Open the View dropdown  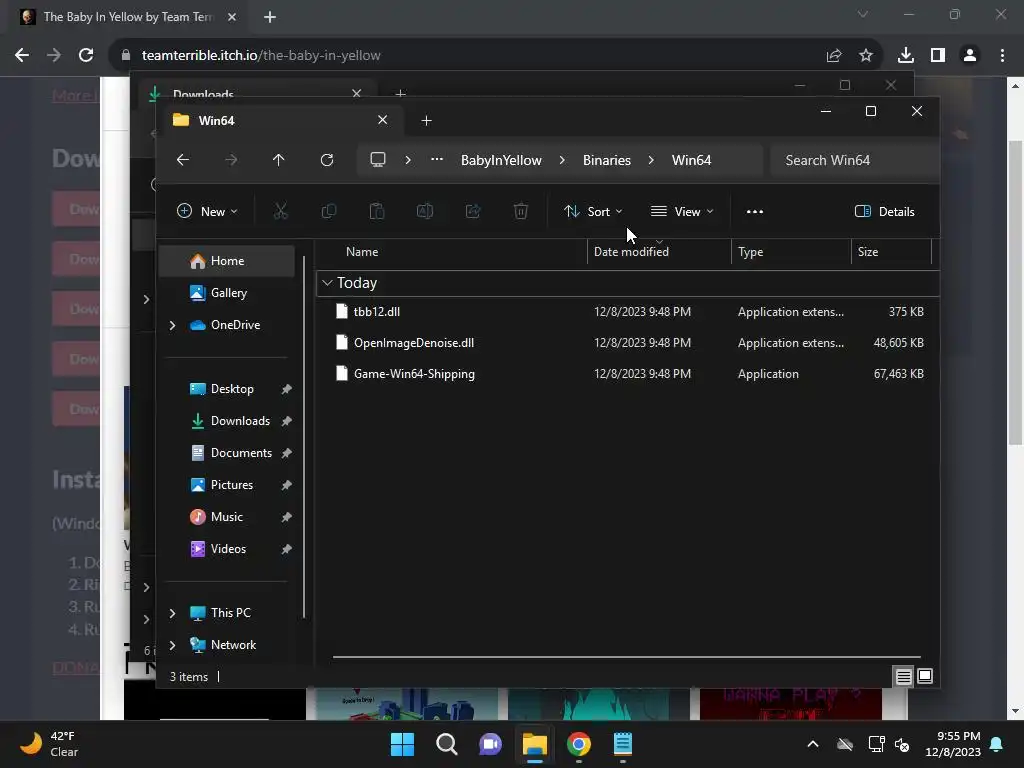[x=682, y=212]
